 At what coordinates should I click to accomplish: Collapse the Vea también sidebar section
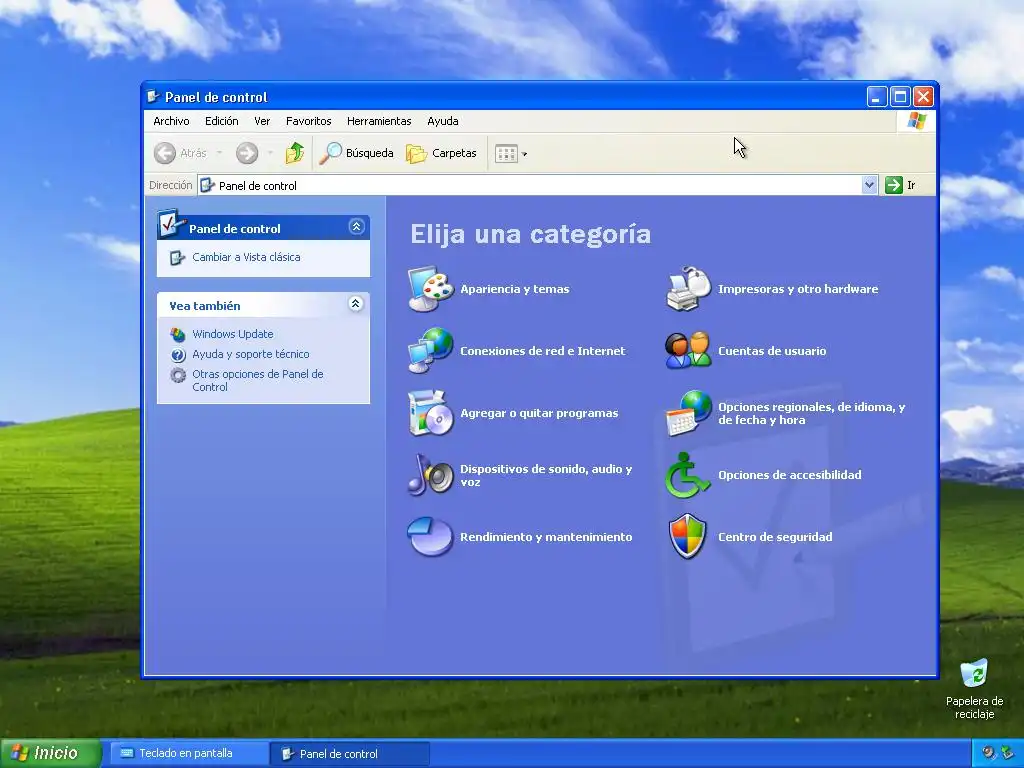coord(355,304)
